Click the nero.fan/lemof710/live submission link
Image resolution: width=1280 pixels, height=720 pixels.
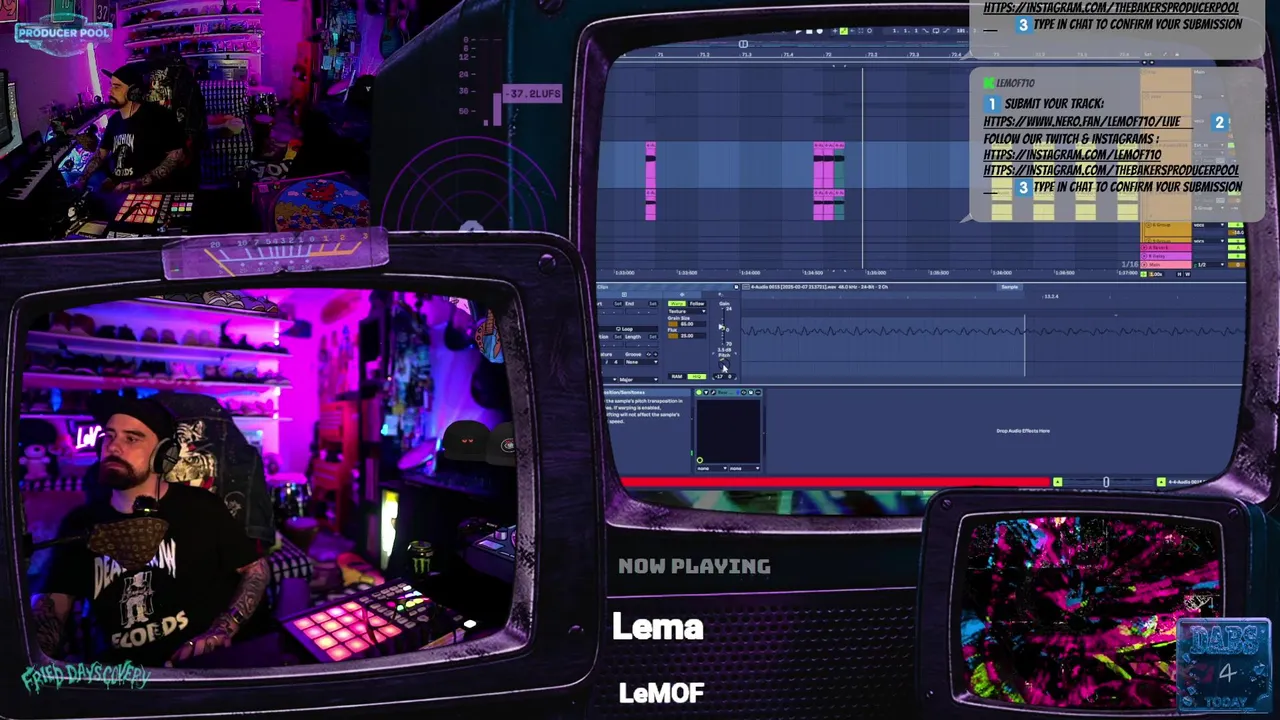(x=1082, y=121)
